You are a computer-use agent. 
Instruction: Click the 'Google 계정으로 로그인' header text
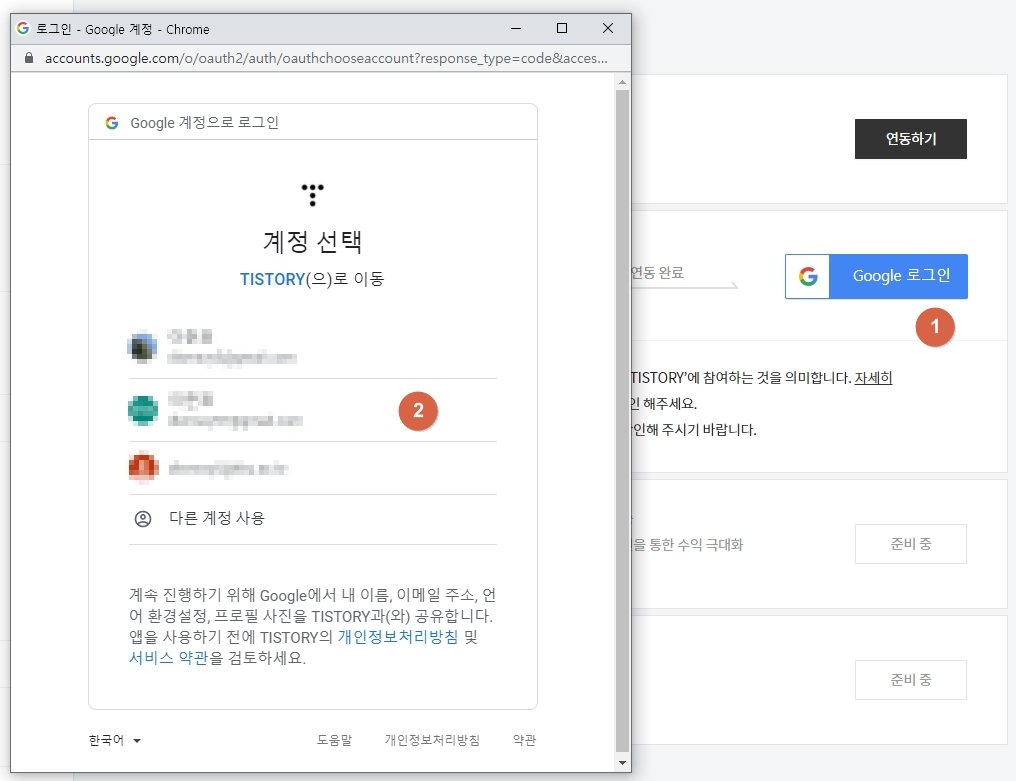[x=204, y=122]
